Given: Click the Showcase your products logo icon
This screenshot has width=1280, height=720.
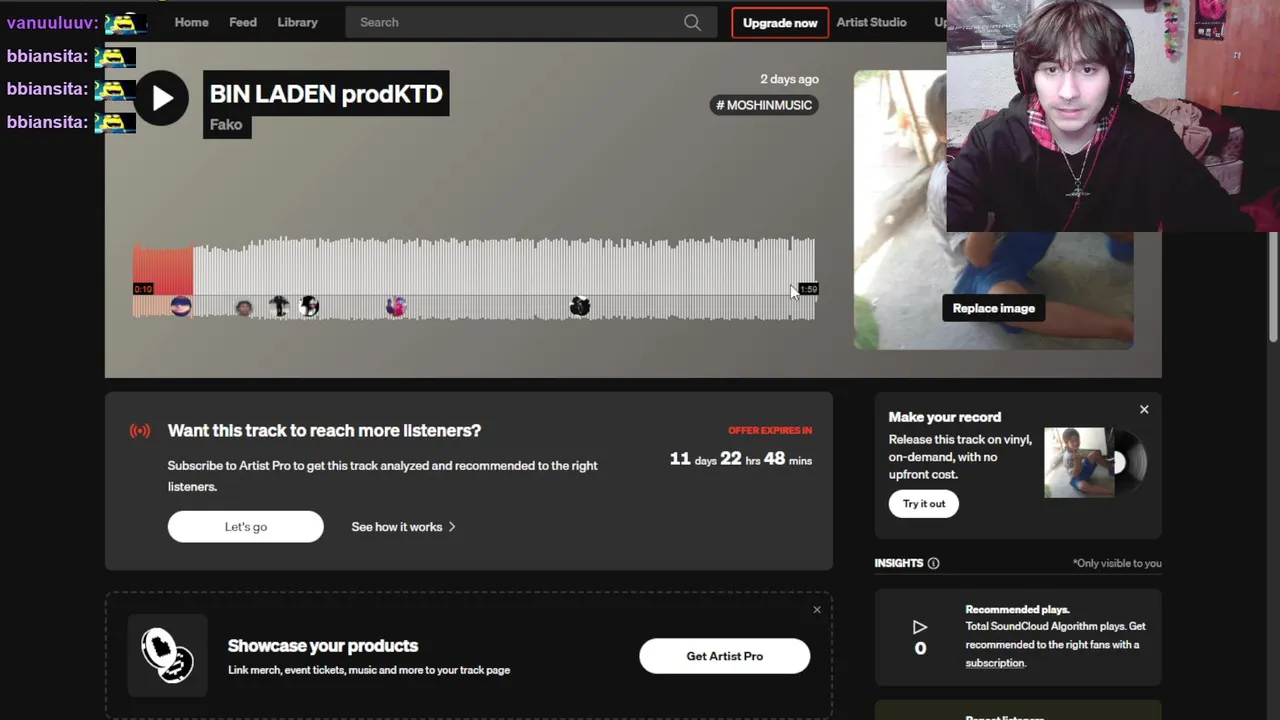Looking at the screenshot, I should click(167, 655).
